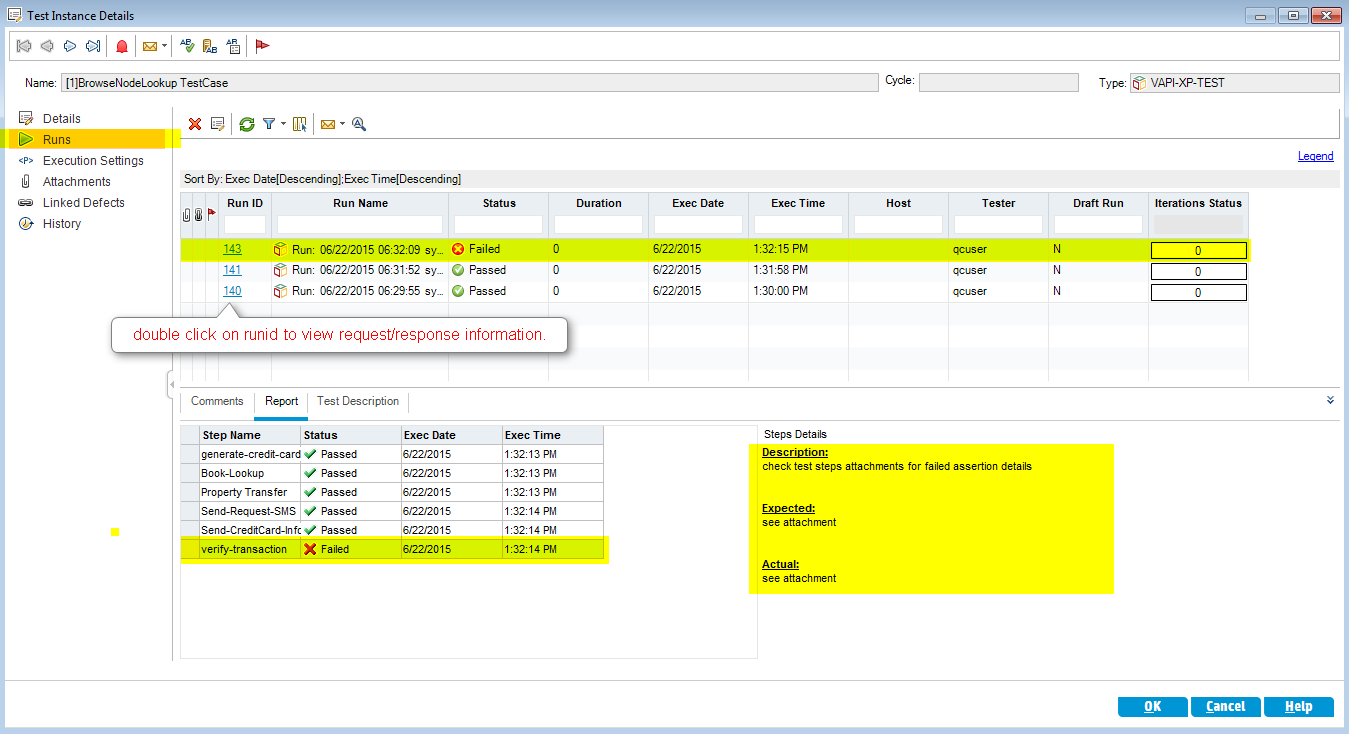Click the red Alerts bell icon
The image size is (1349, 734).
coord(122,46)
